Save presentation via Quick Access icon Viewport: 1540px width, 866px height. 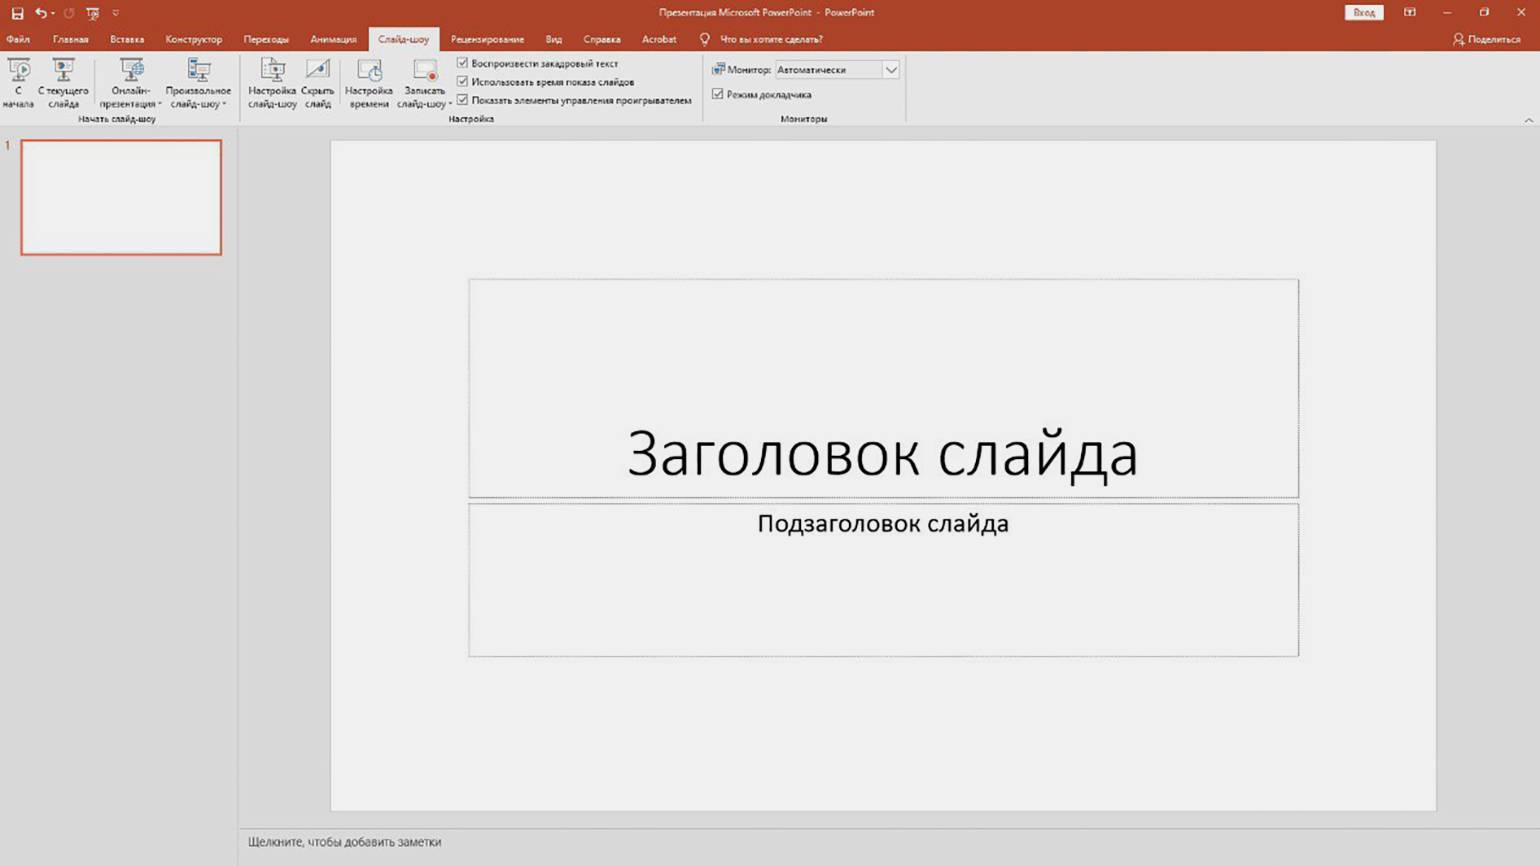(x=17, y=13)
